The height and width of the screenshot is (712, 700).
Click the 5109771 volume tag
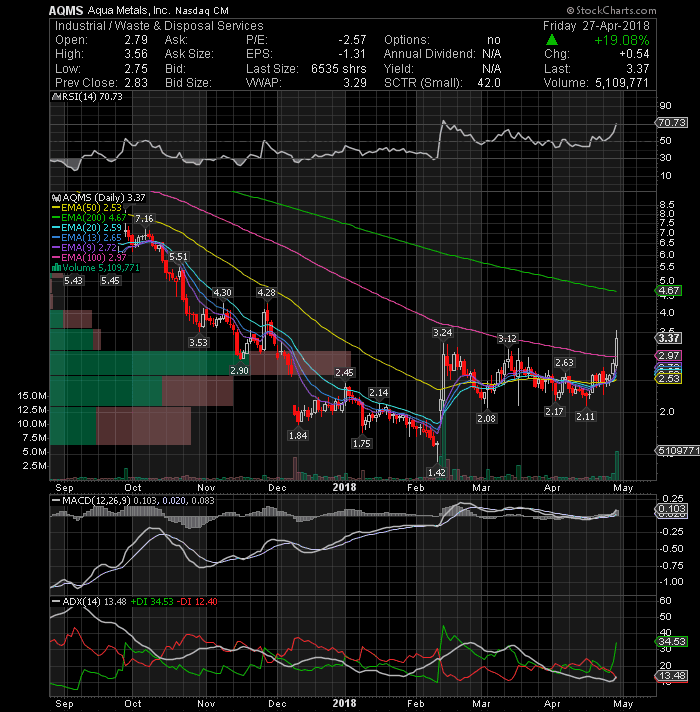coord(678,450)
